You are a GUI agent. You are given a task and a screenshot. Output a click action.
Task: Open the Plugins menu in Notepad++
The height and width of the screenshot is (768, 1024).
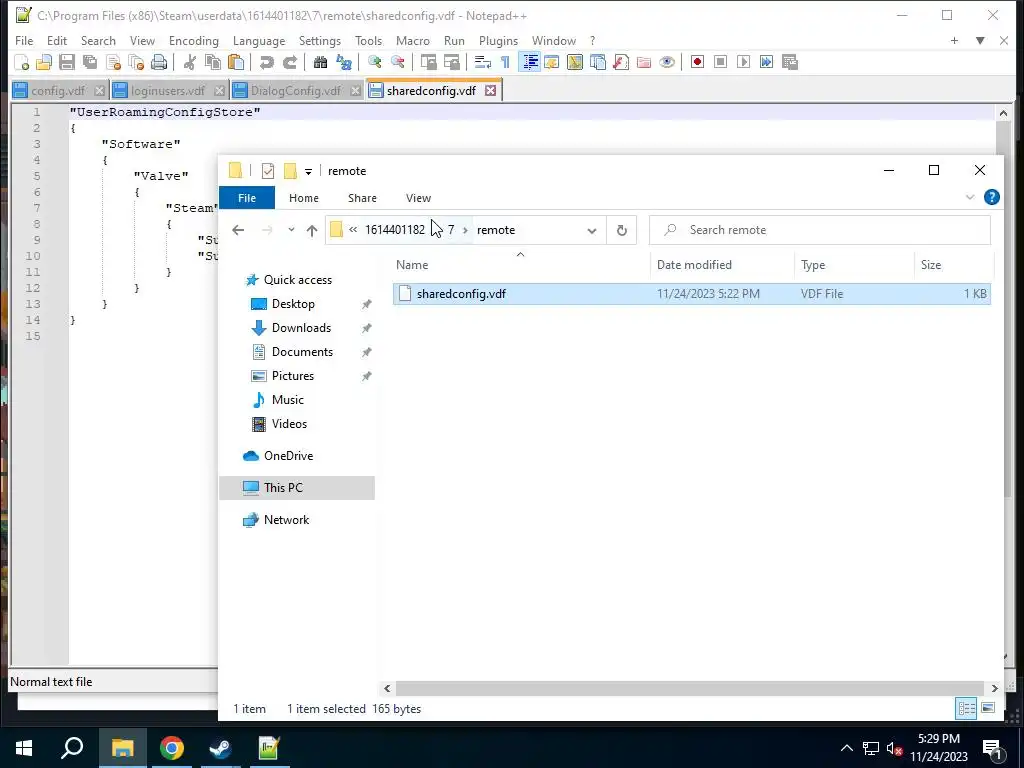pyautogui.click(x=498, y=40)
